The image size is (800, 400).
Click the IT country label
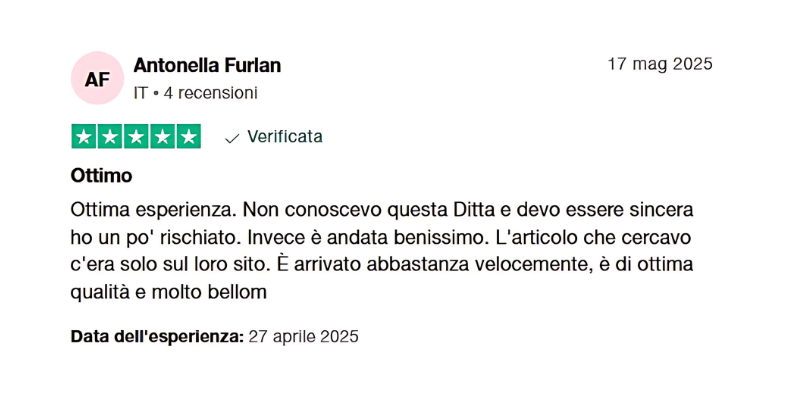pyautogui.click(x=140, y=93)
